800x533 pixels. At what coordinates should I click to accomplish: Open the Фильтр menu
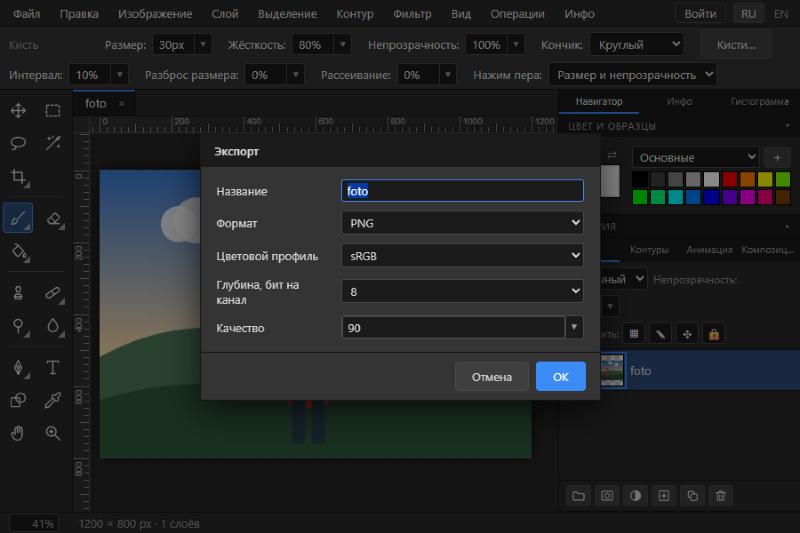click(412, 14)
